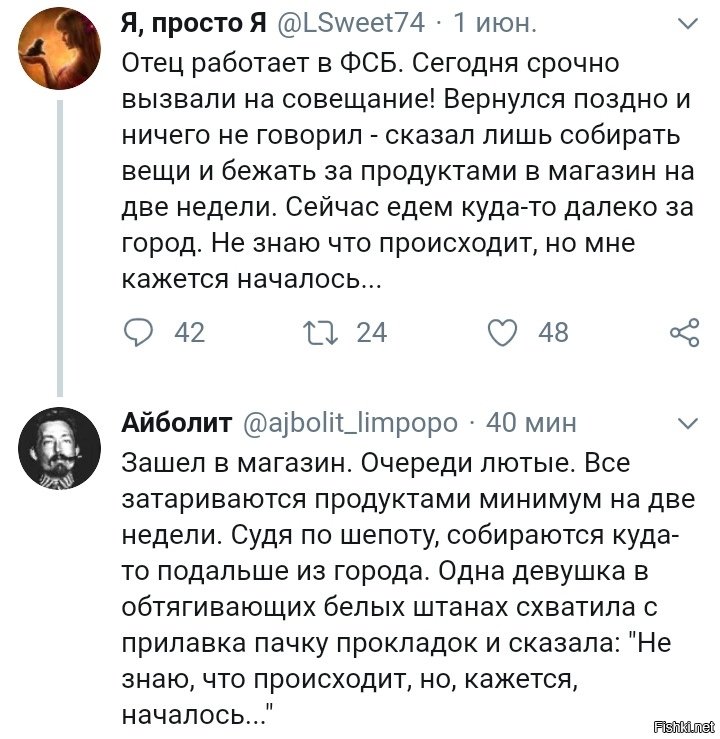Click the display name "Айболит"
The width and height of the screenshot is (720, 739).
177,423
